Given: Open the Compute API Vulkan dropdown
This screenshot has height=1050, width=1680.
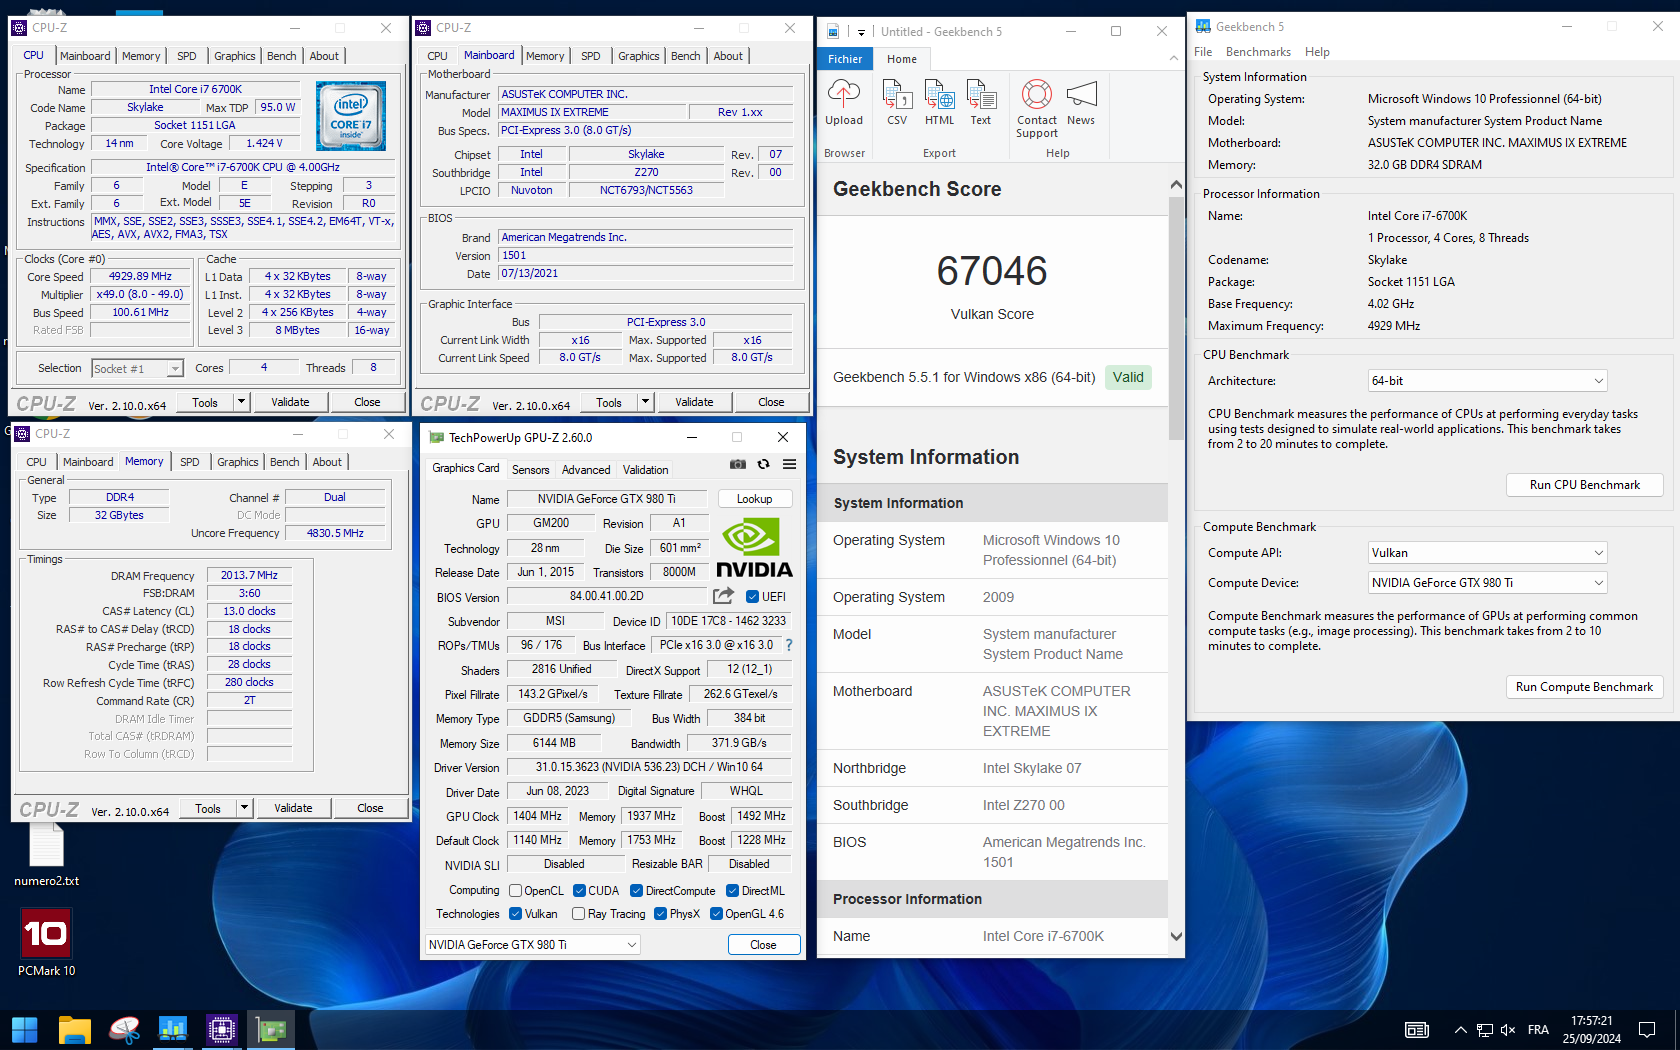Looking at the screenshot, I should [x=1487, y=553].
